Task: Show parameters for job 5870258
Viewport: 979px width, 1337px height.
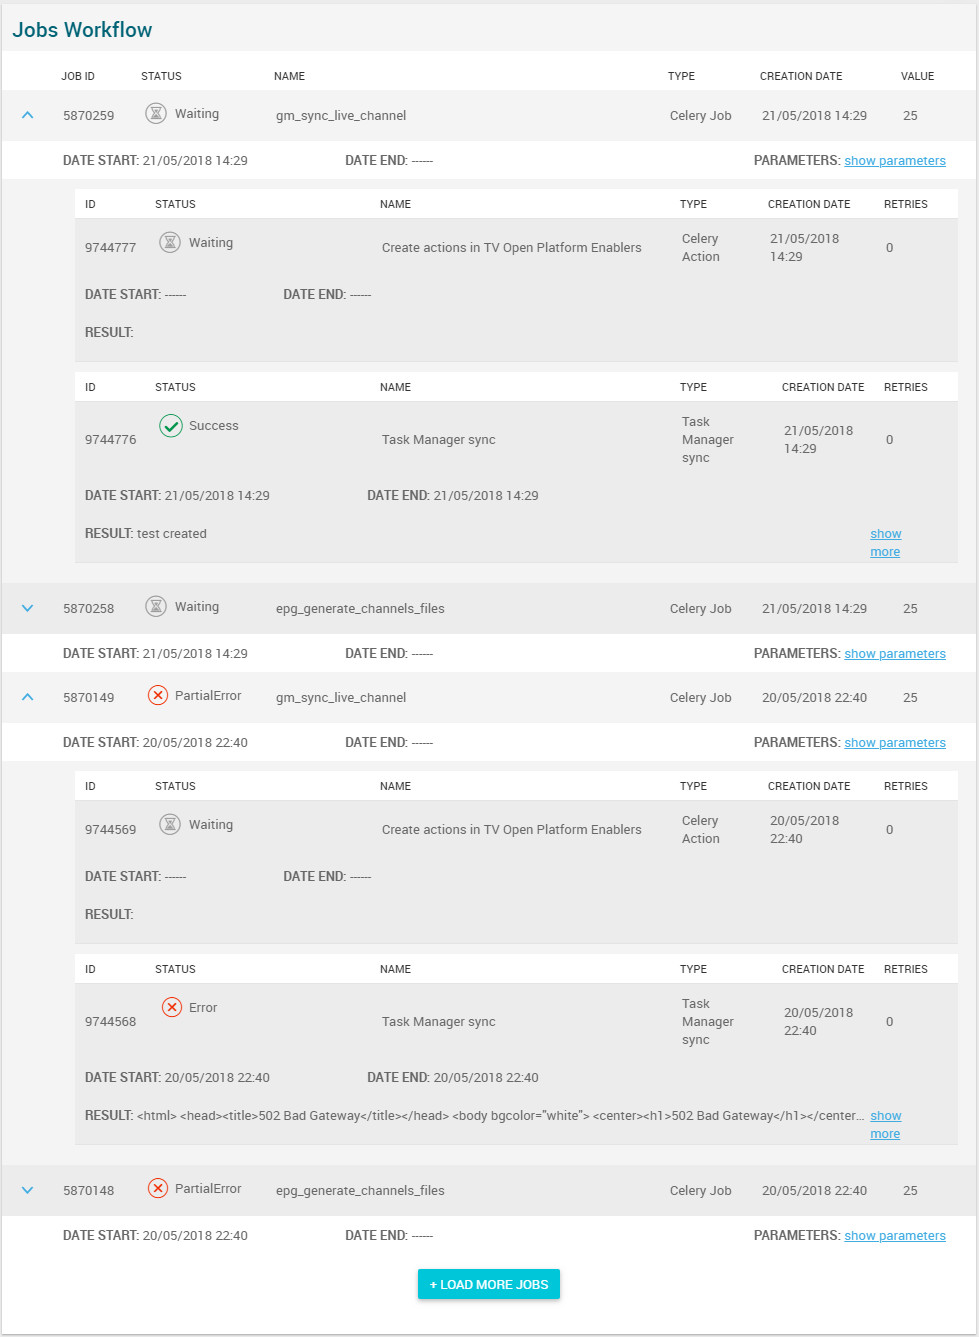Action: [x=894, y=653]
